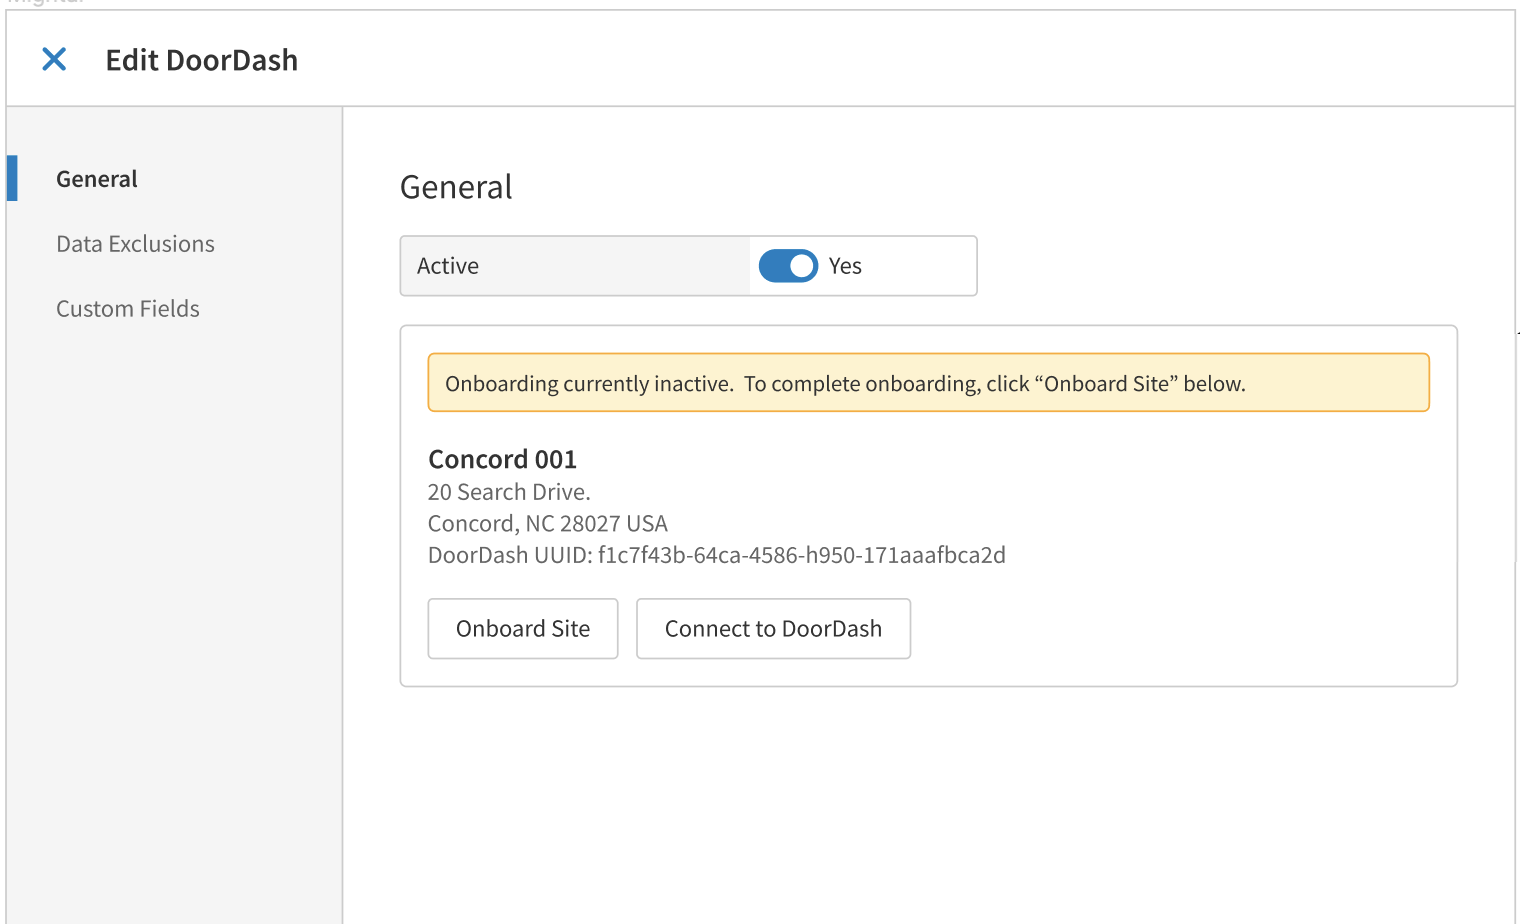The height and width of the screenshot is (924, 1520).
Task: Click the Edit DoorDash title text
Action: (x=201, y=60)
